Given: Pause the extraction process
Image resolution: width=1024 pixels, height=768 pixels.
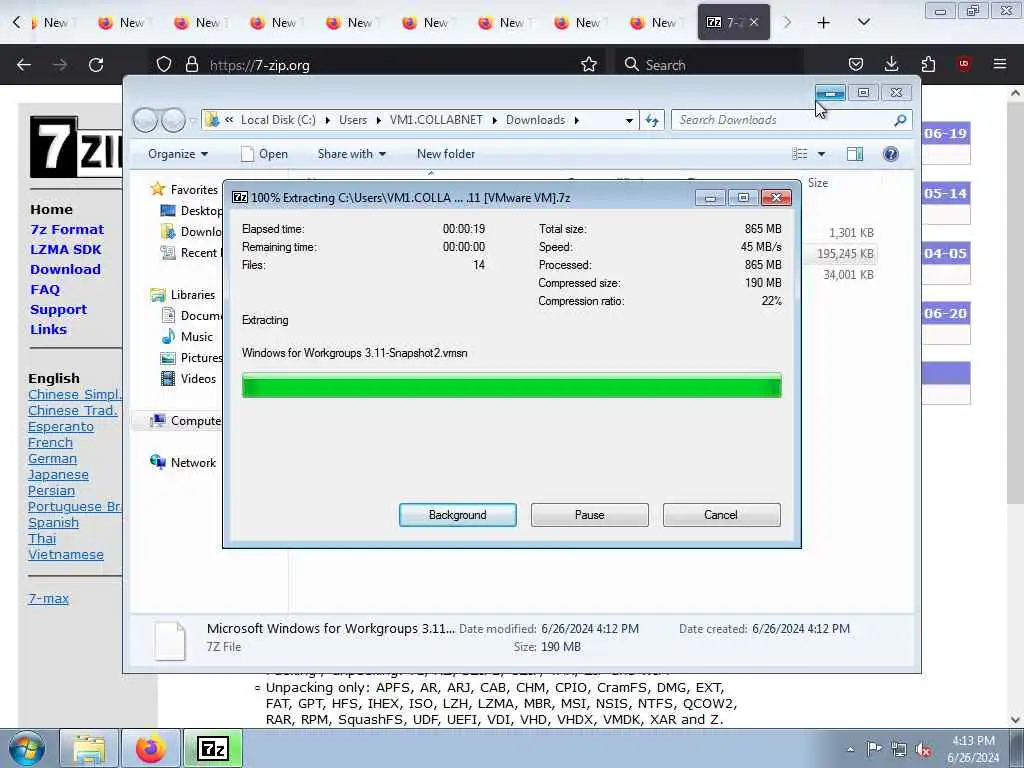Looking at the screenshot, I should coord(589,515).
